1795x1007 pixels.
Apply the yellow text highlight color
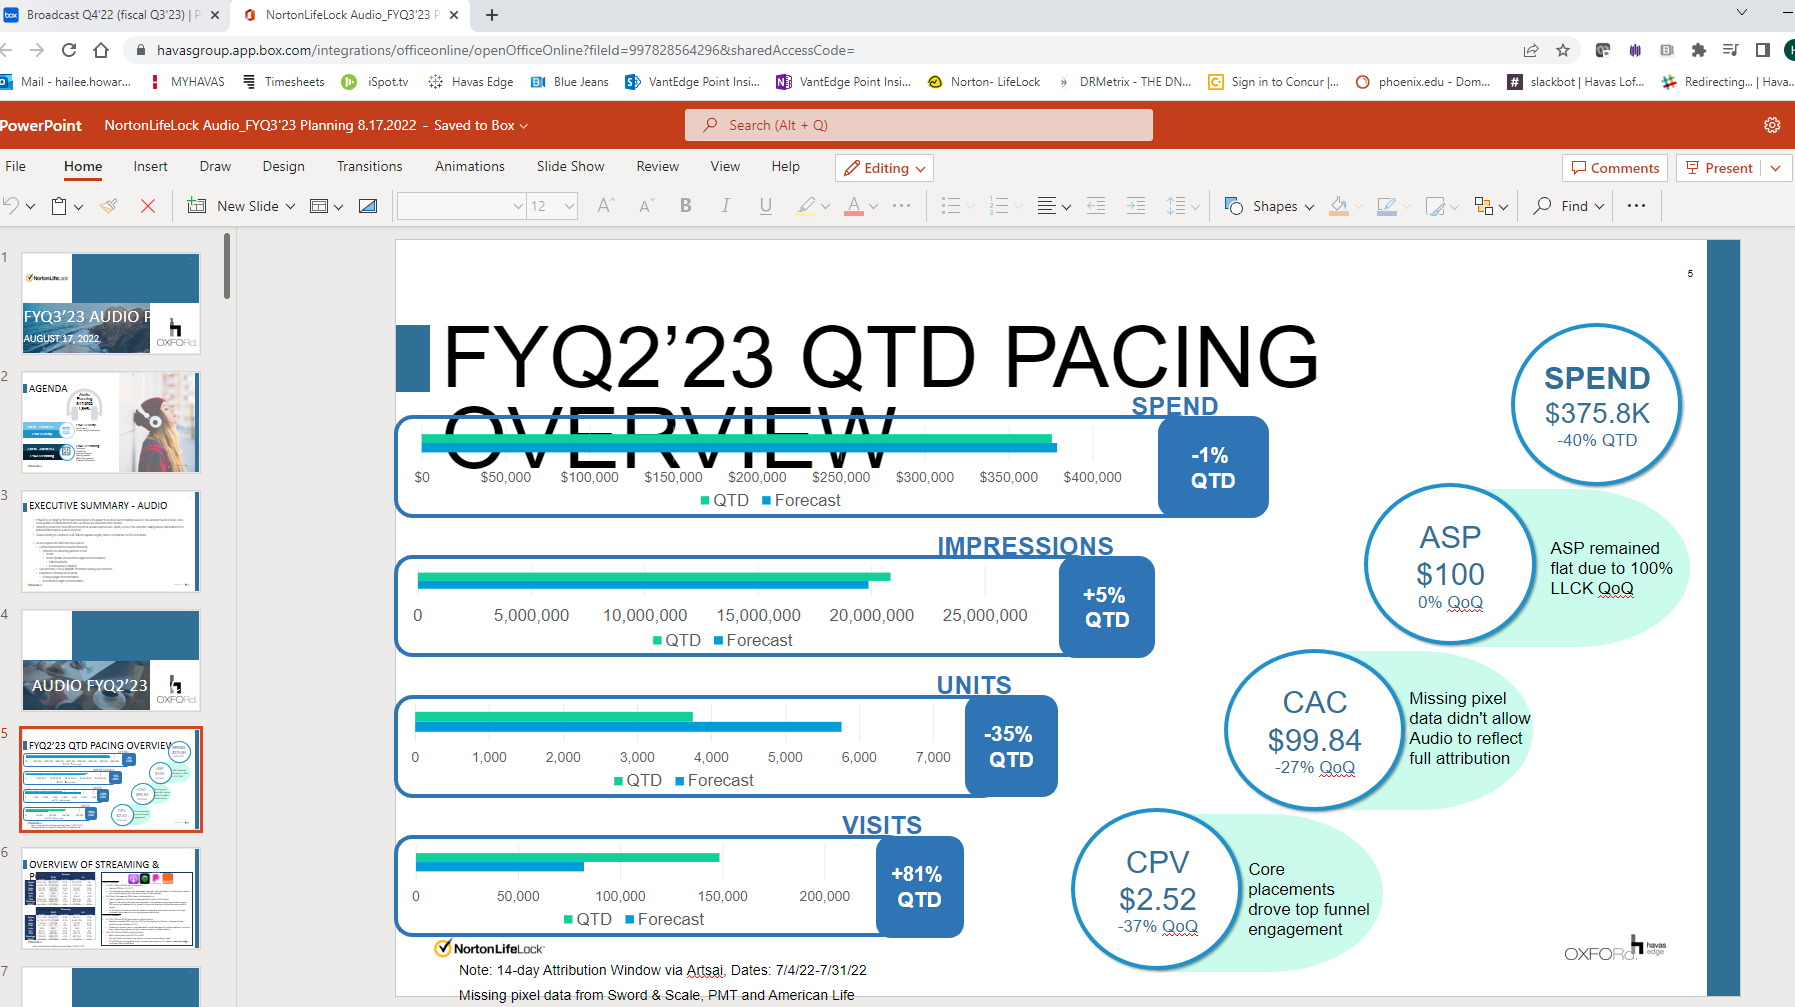(806, 206)
